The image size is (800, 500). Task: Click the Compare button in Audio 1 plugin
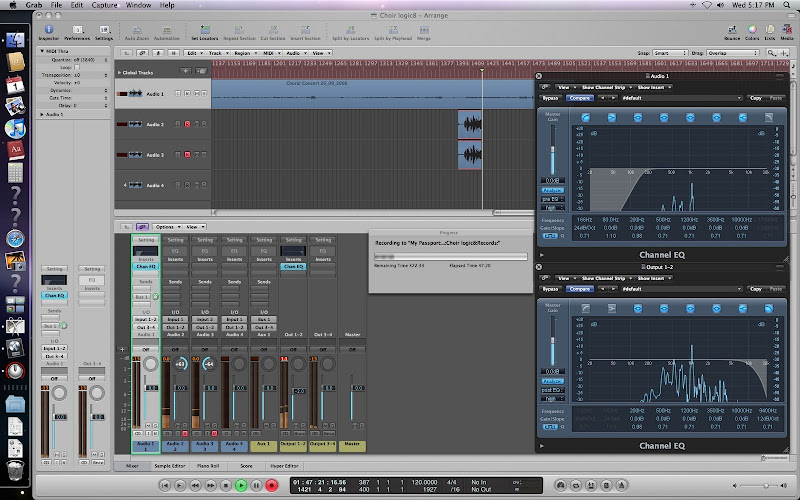pyautogui.click(x=580, y=98)
